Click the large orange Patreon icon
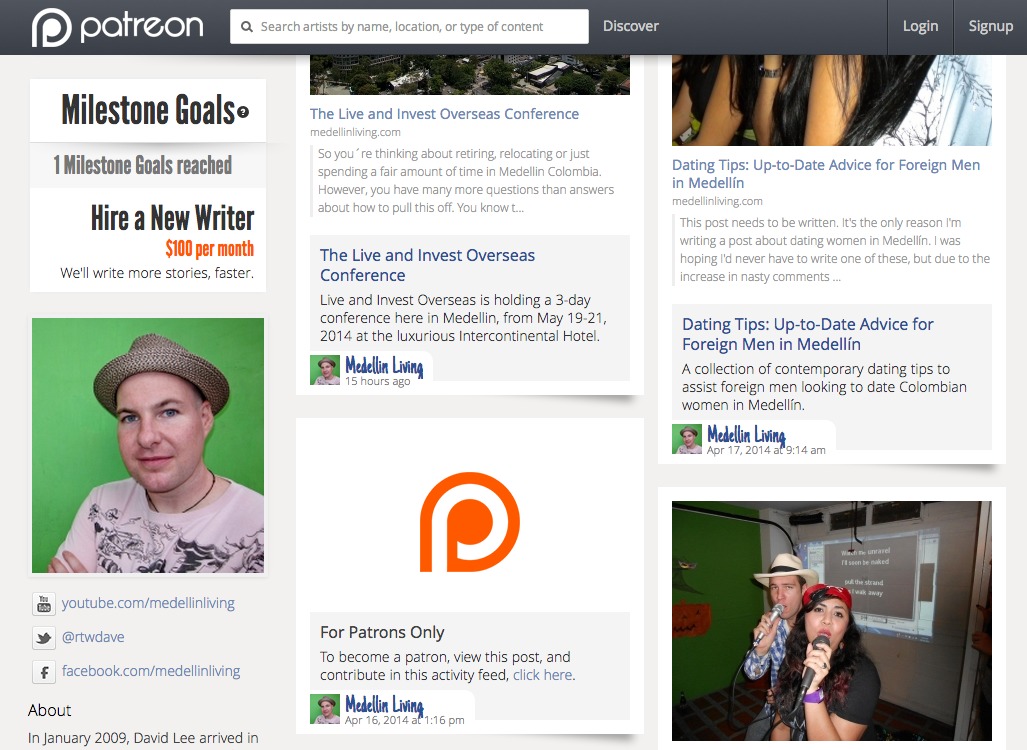Image resolution: width=1027 pixels, height=750 pixels. pos(470,521)
